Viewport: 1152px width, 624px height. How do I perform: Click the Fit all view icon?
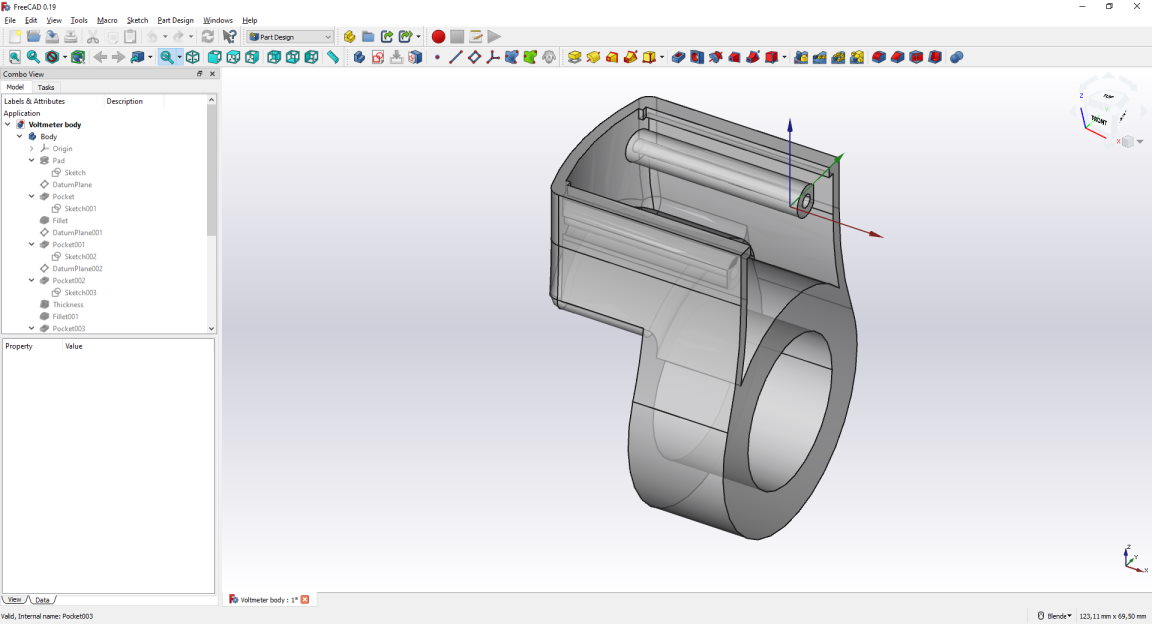[x=15, y=57]
